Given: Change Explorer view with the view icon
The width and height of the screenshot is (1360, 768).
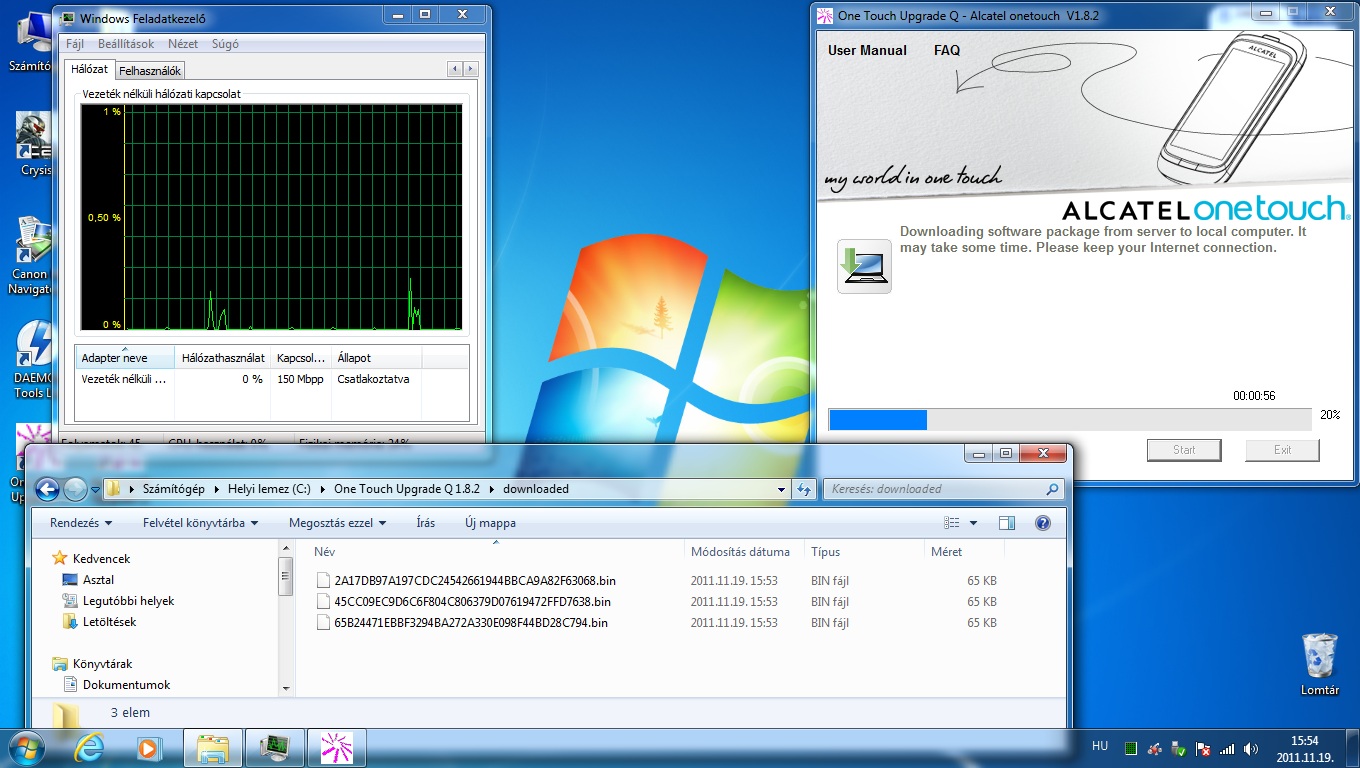Looking at the screenshot, I should [952, 523].
